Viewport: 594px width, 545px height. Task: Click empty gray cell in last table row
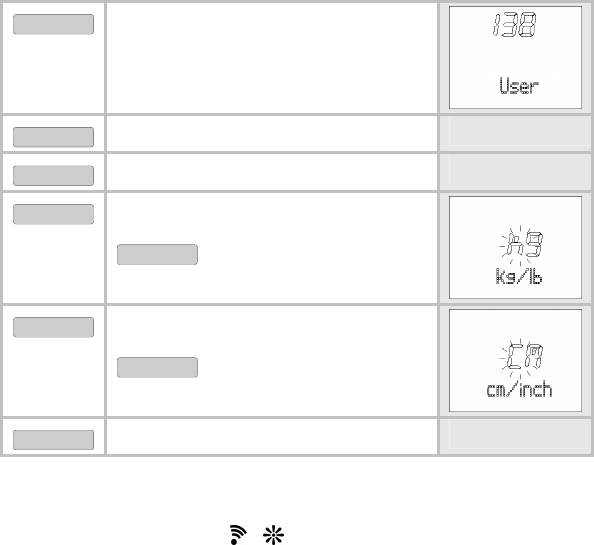tap(516, 436)
